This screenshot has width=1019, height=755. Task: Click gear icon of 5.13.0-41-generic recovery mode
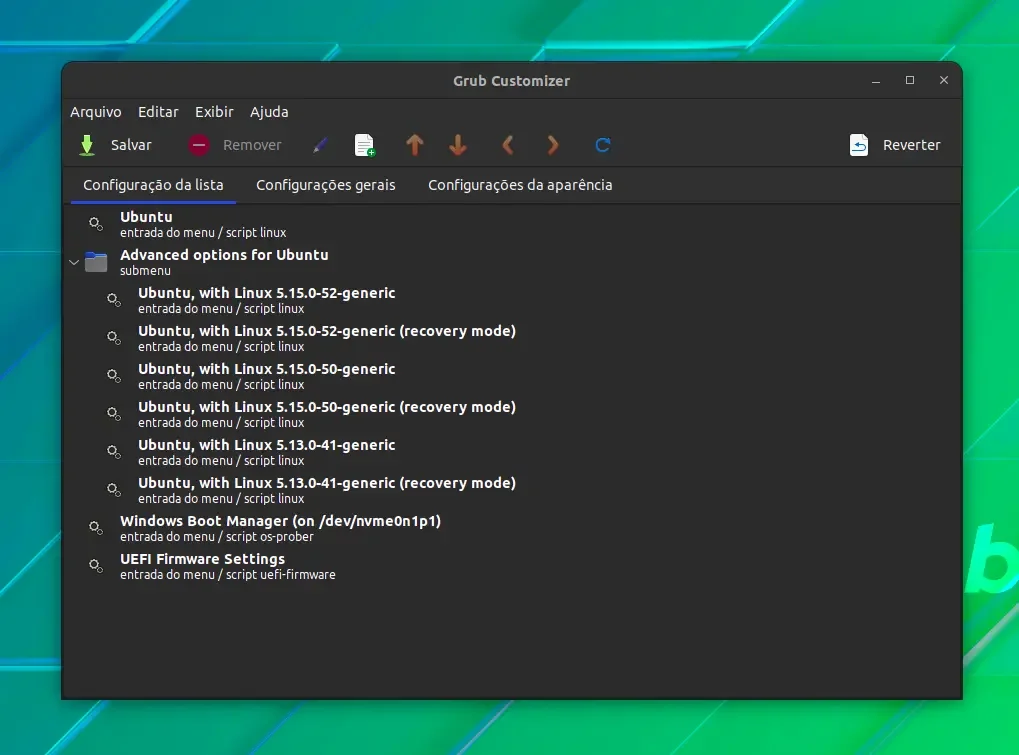coord(114,490)
